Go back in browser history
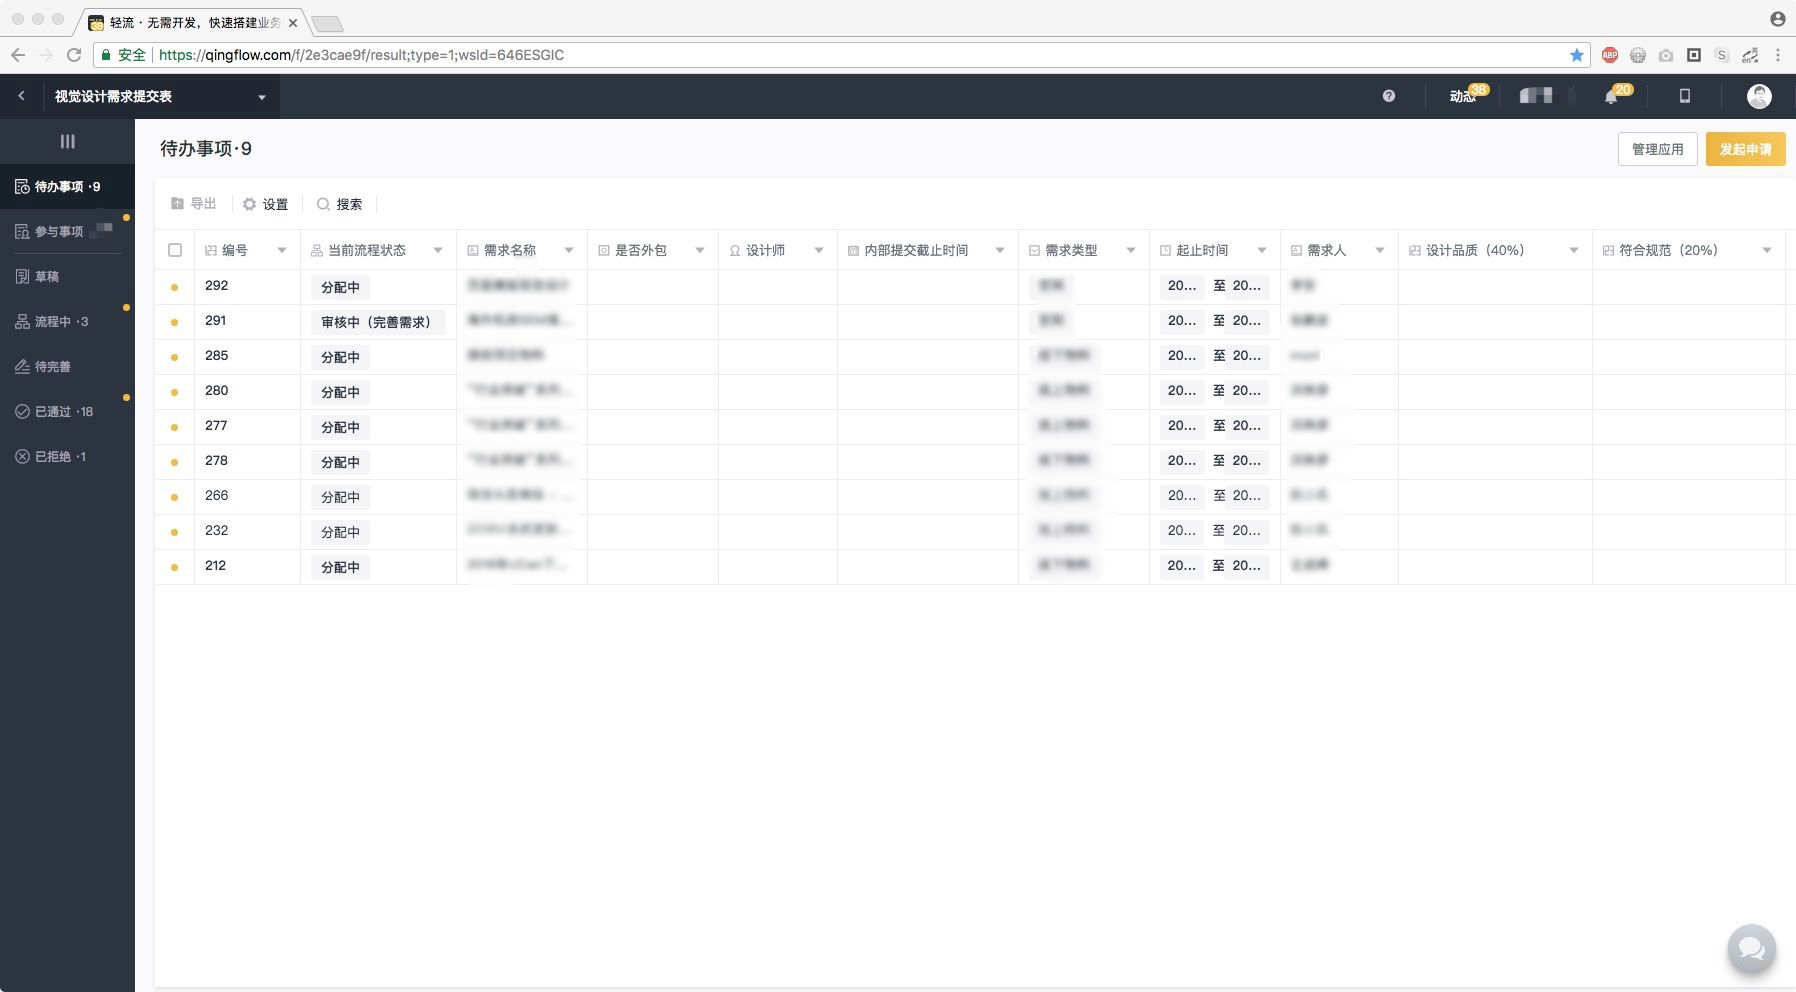Viewport: 1796px width, 992px height. tap(18, 55)
